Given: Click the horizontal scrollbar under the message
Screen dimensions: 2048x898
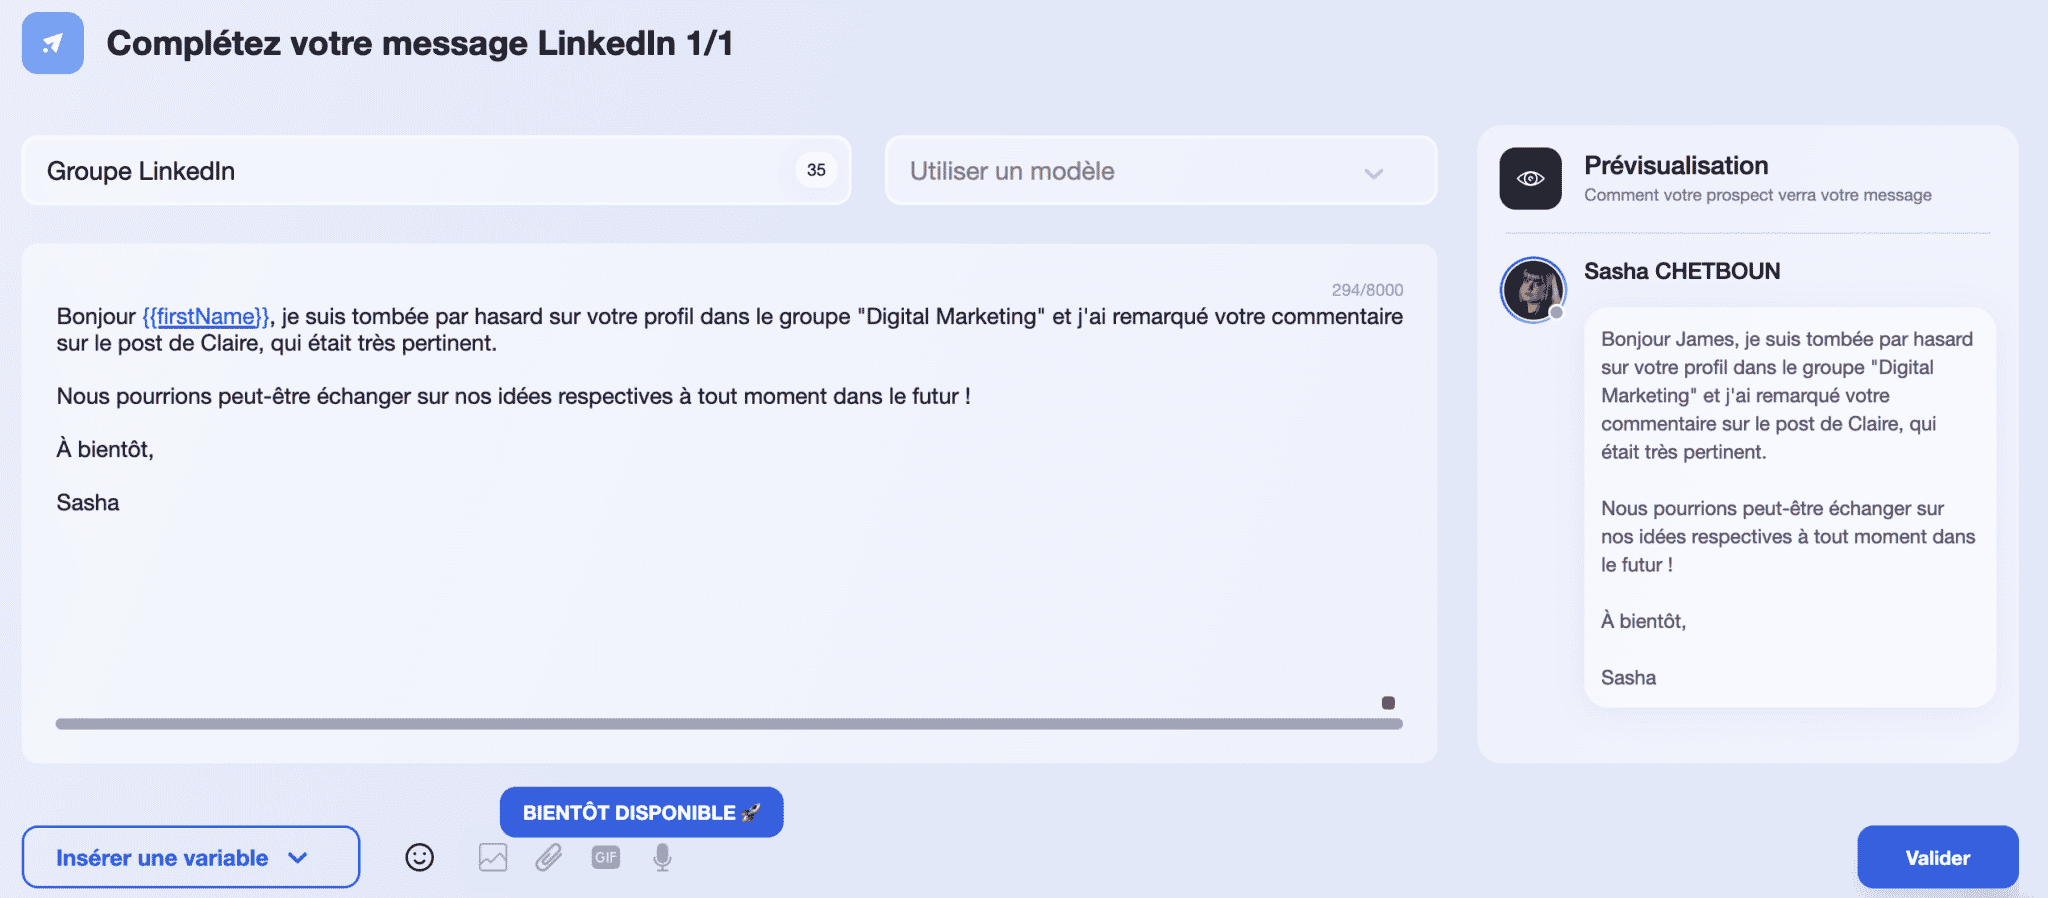Looking at the screenshot, I should [729, 724].
